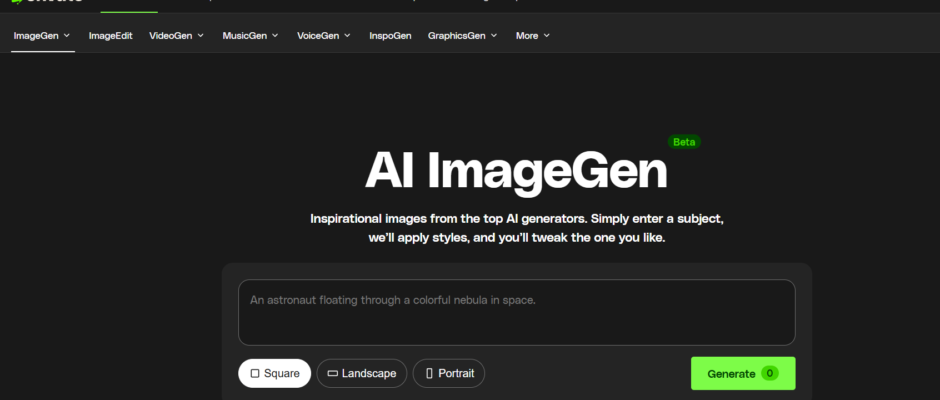Open the GraphicsGen dropdown menu
This screenshot has height=400, width=940.
[x=462, y=36]
